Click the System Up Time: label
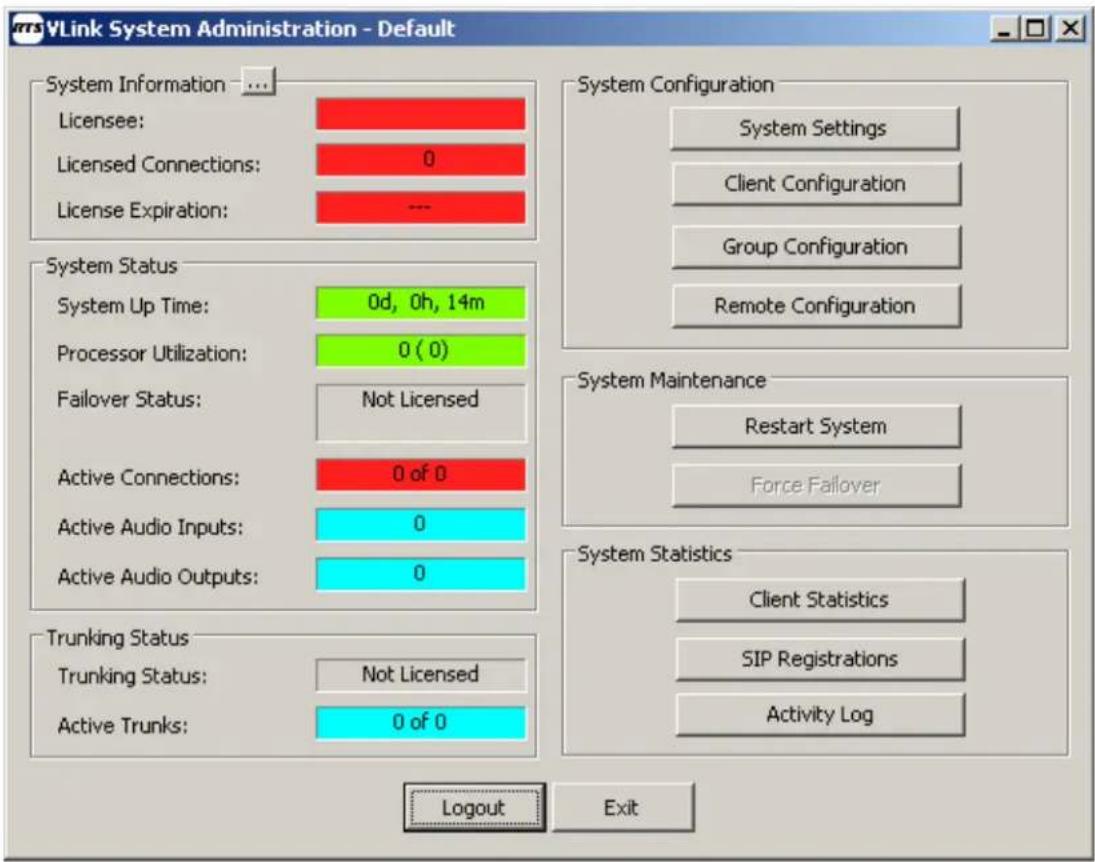The width and height of the screenshot is (1095, 862). point(133,306)
